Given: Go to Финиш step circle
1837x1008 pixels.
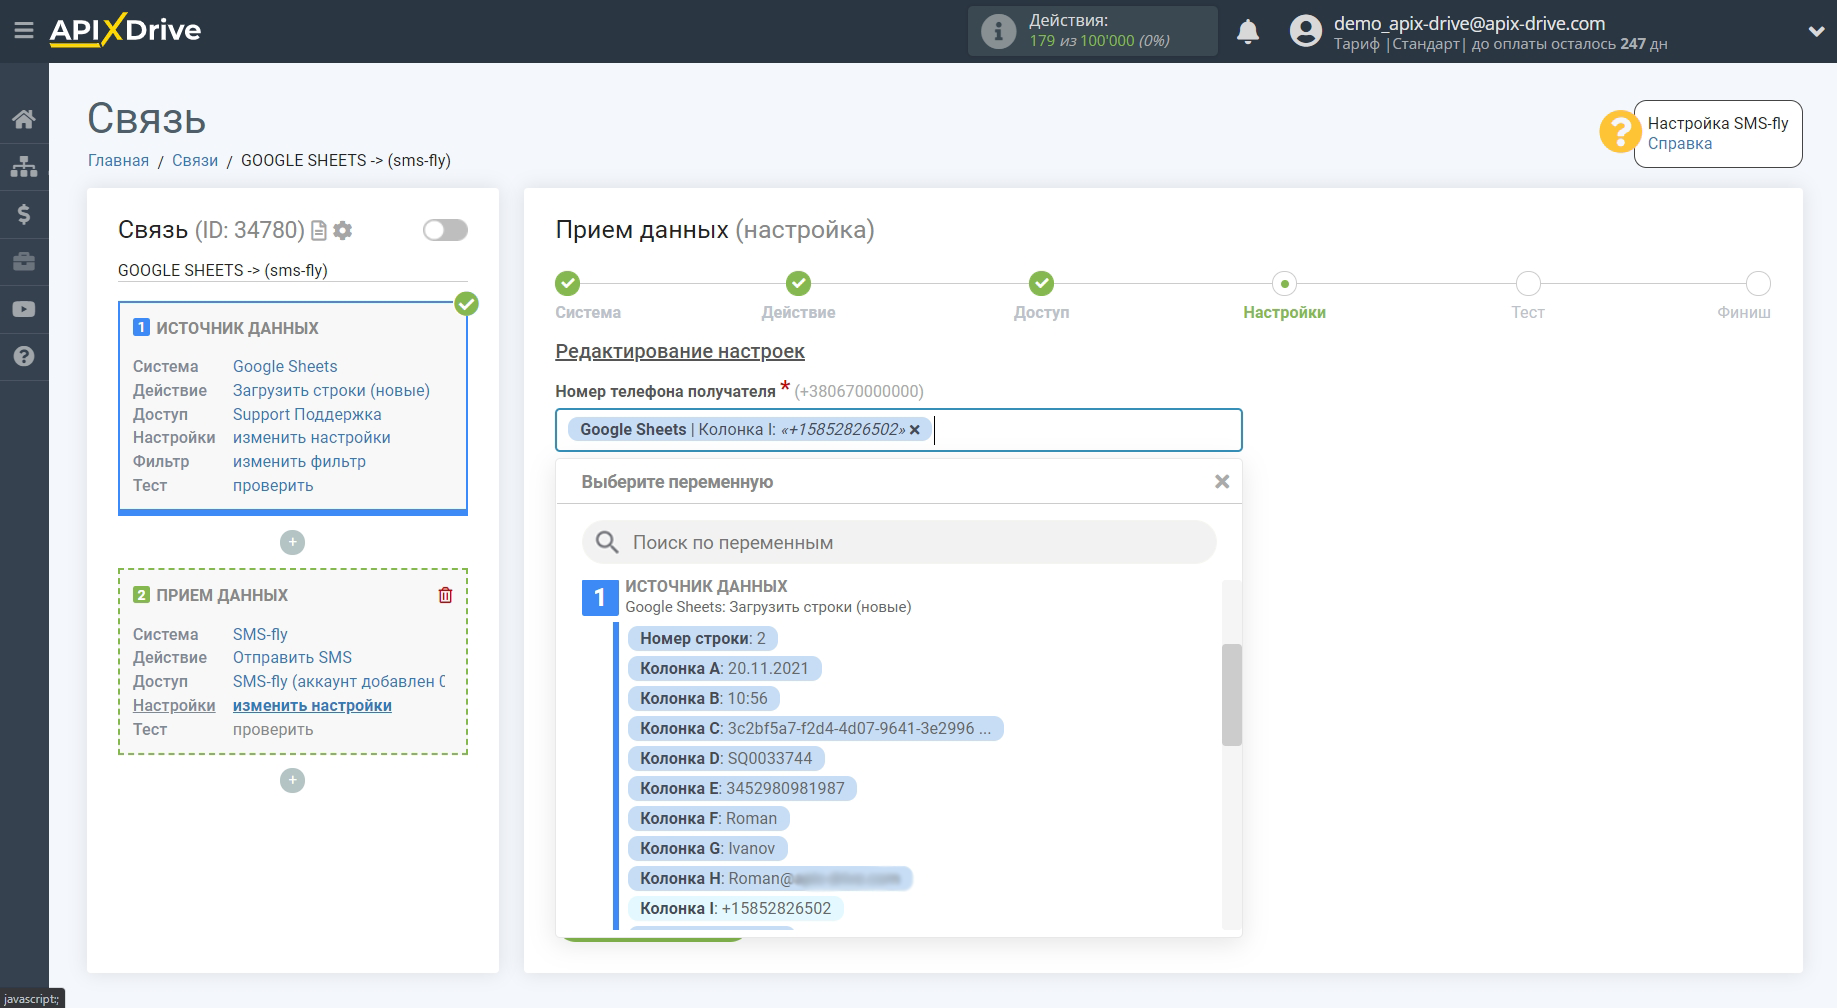Looking at the screenshot, I should tap(1758, 283).
